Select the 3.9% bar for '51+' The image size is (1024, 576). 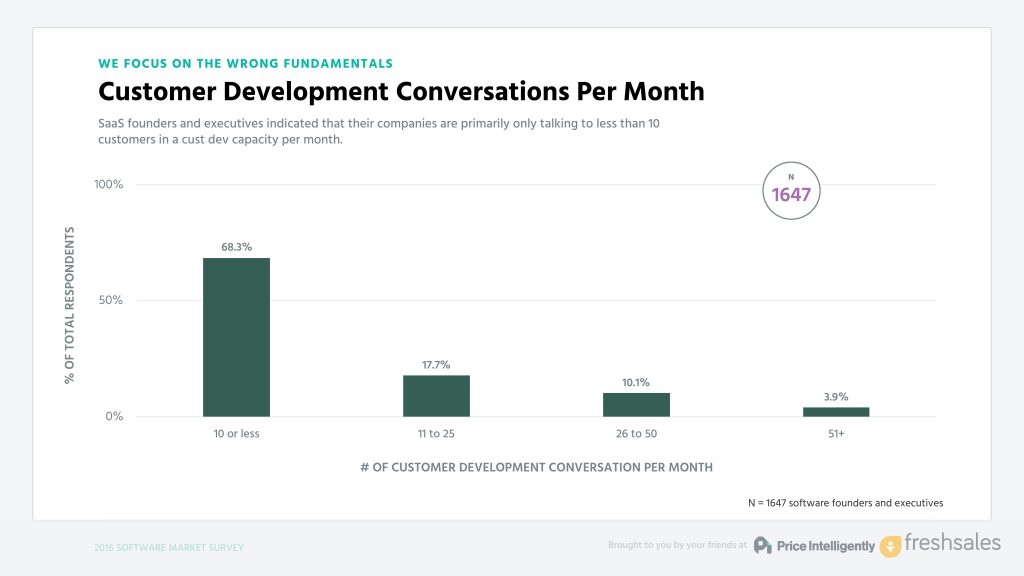coord(836,412)
